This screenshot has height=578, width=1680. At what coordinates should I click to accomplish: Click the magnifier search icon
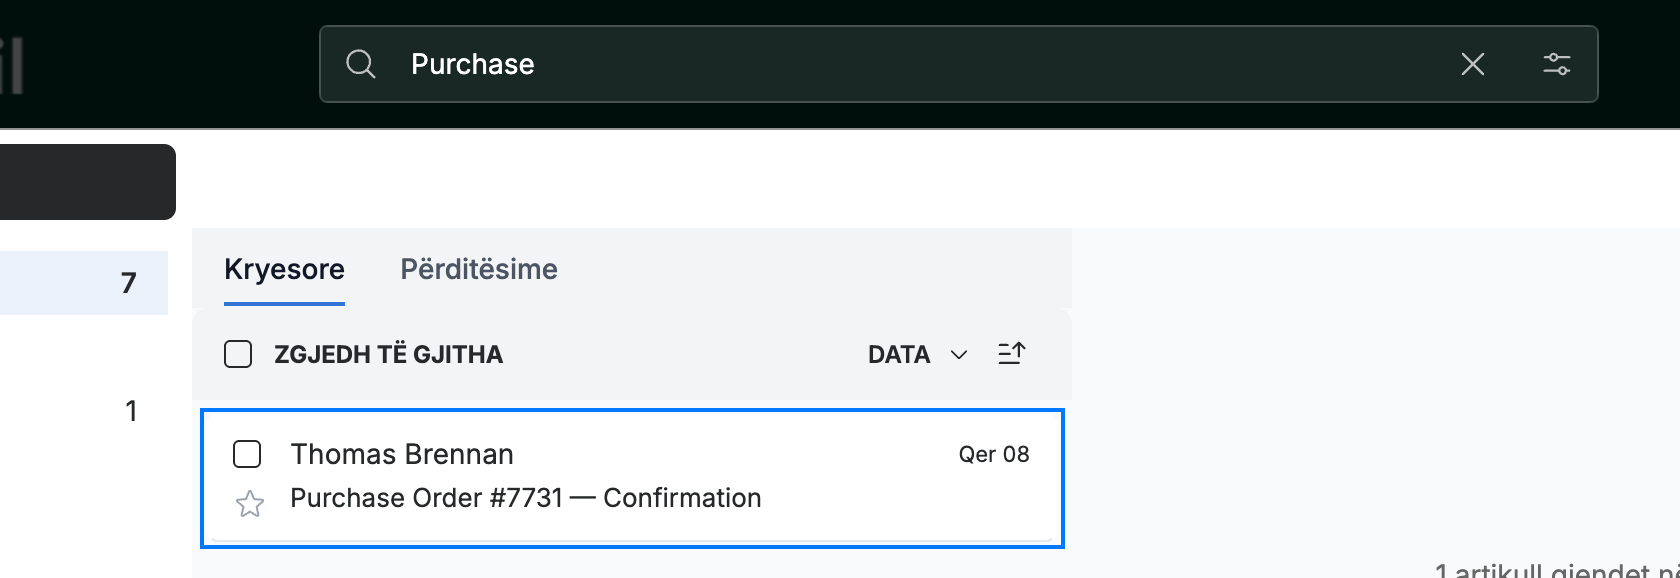coord(360,64)
